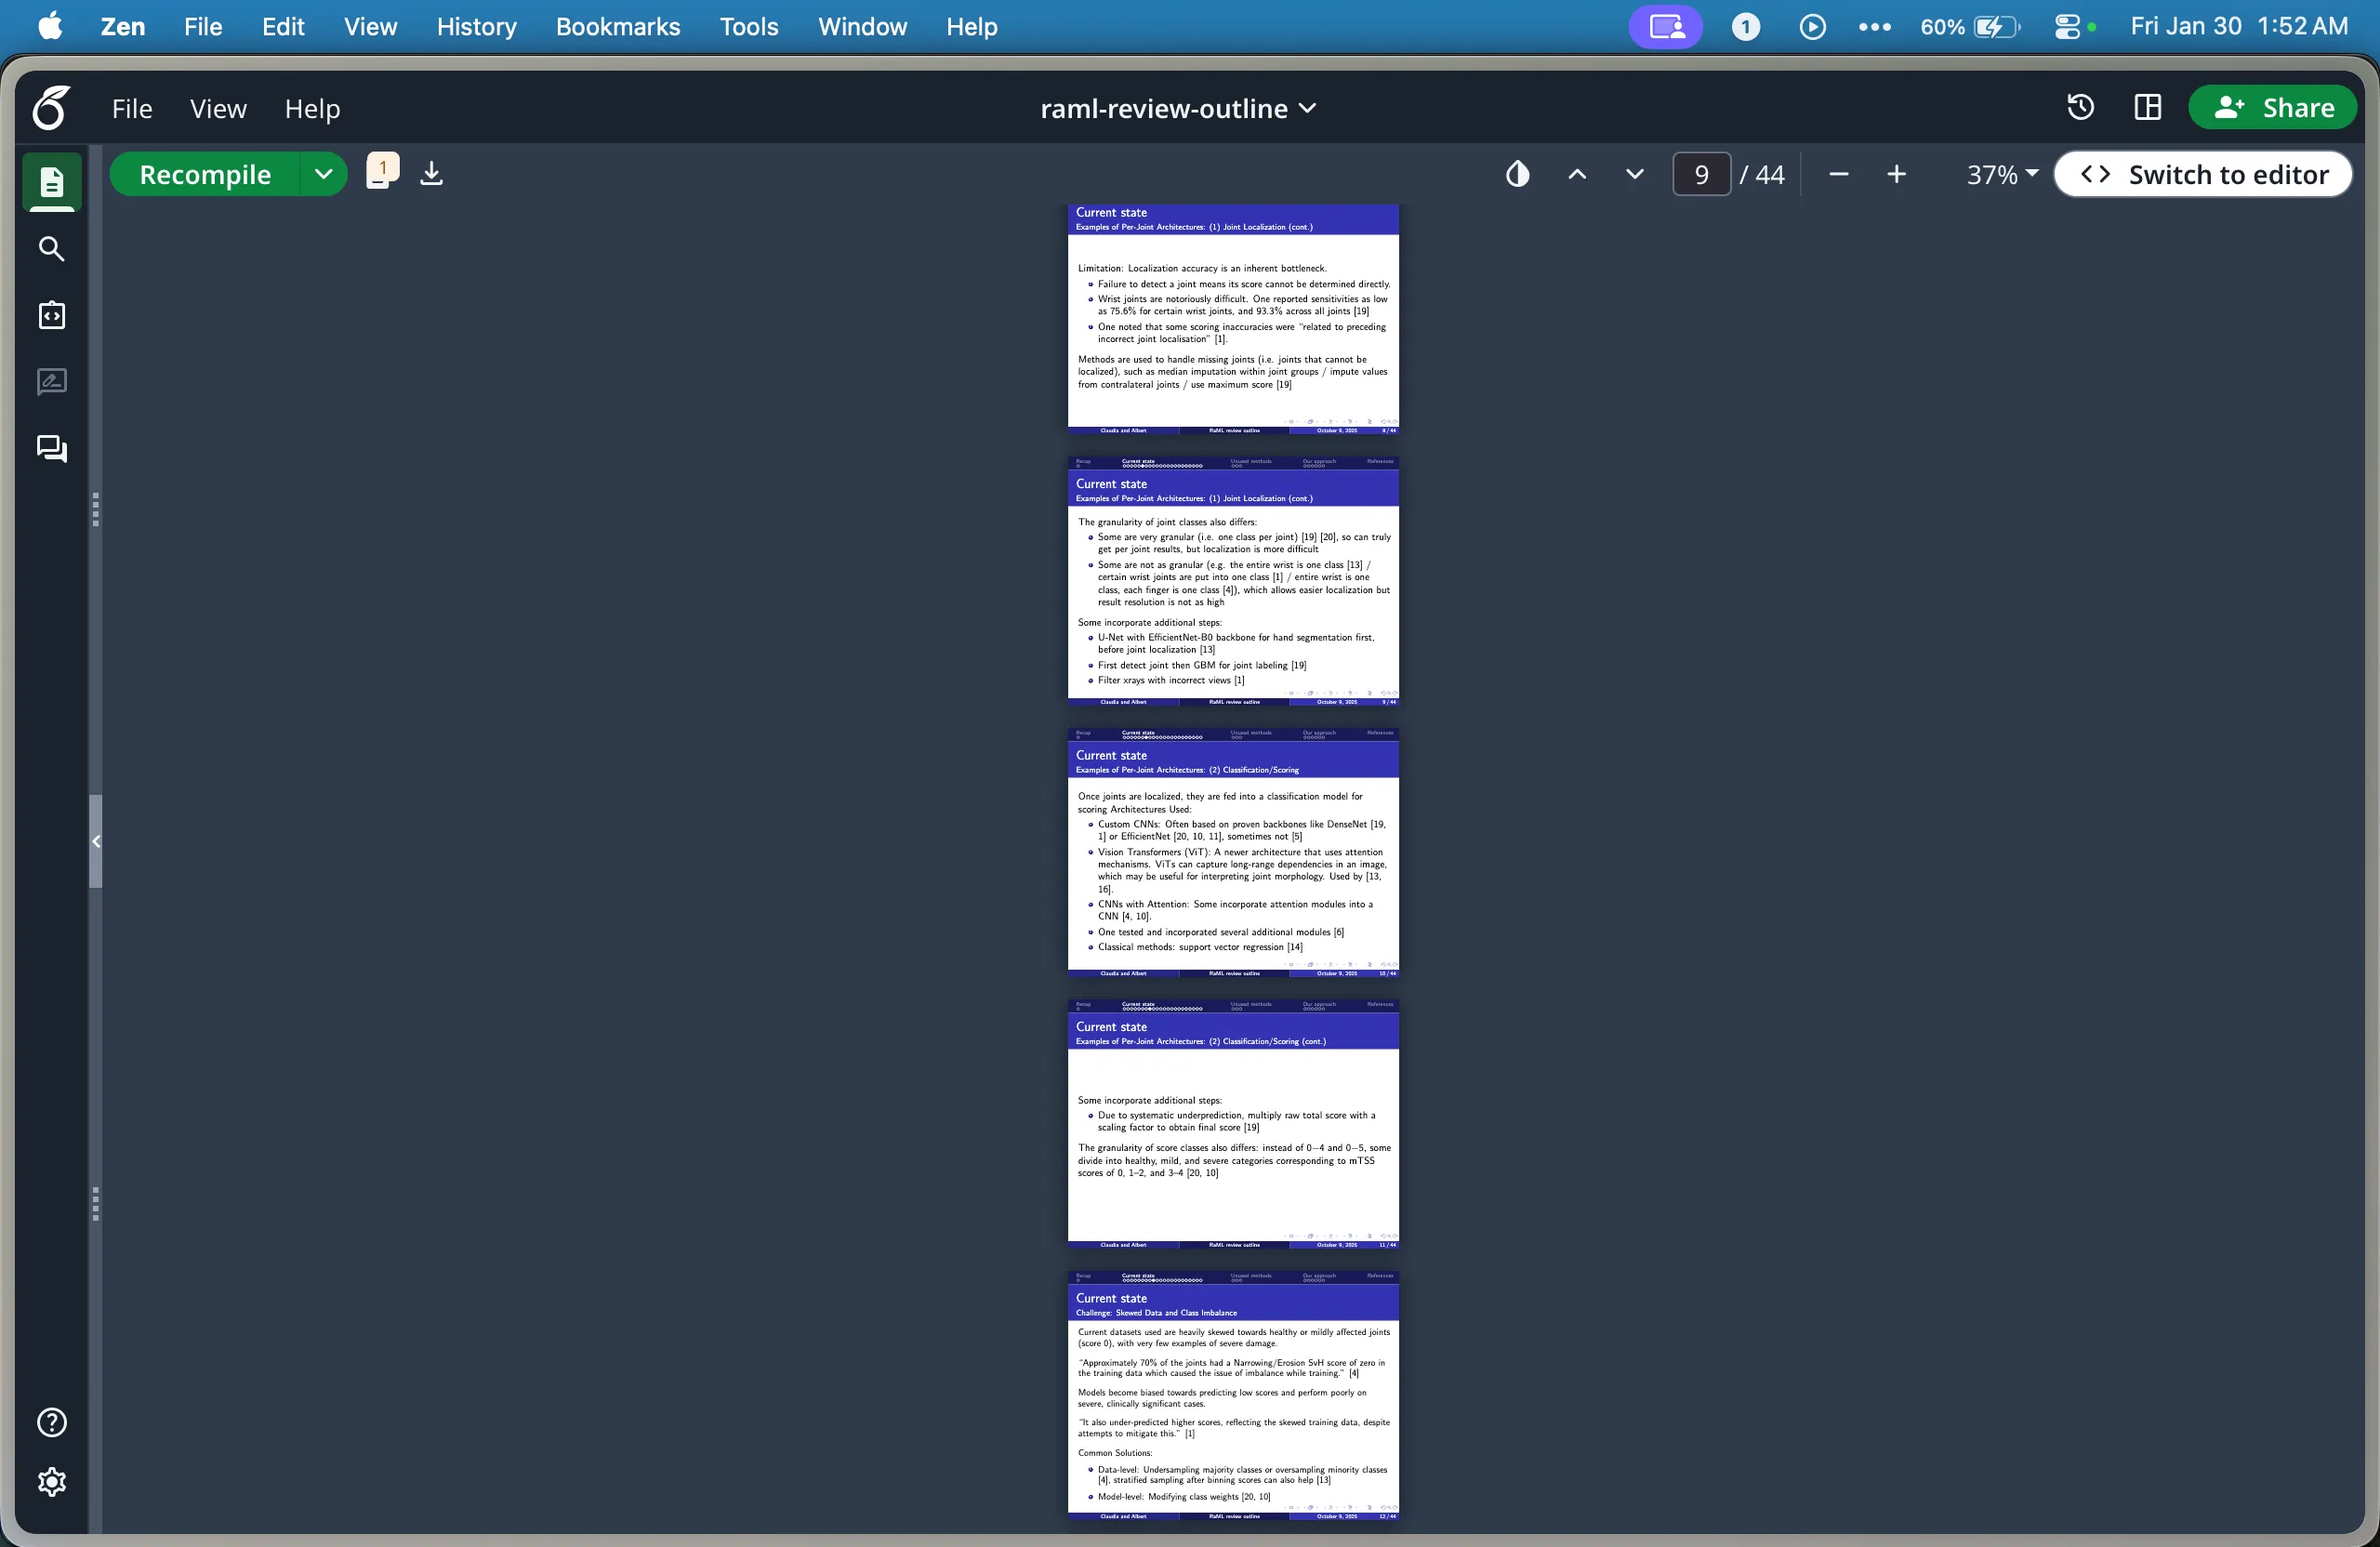
Task: Open the file tree sidebar icon
Action: 51,182
